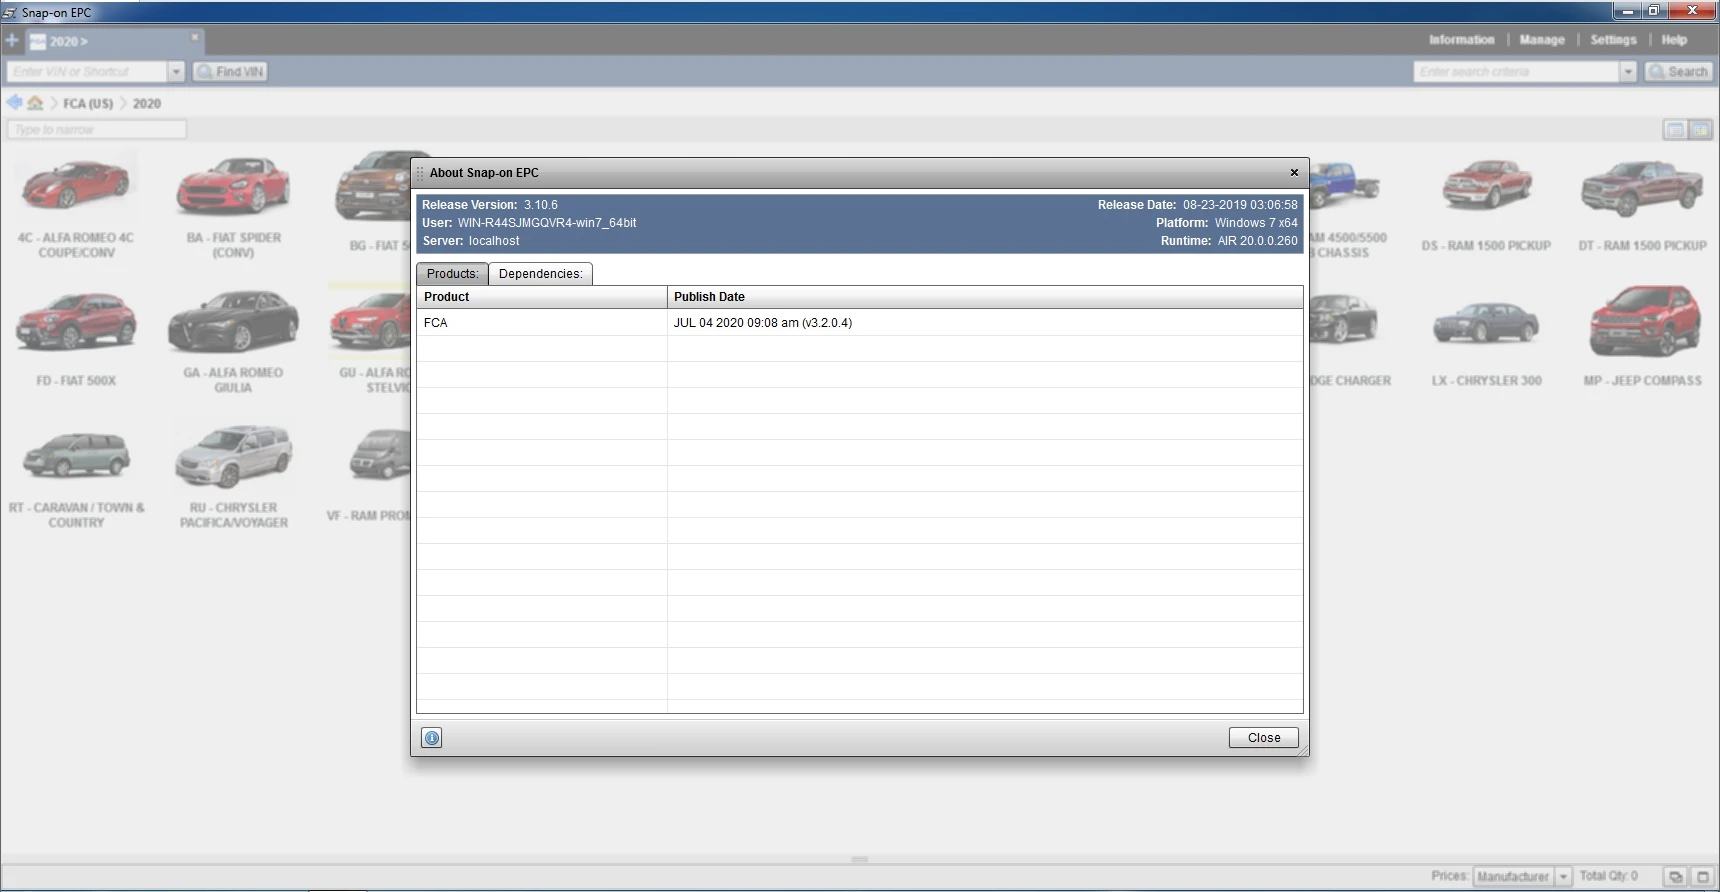1720x892 pixels.
Task: Open the Prices Manufacturer dropdown
Action: click(x=1522, y=877)
